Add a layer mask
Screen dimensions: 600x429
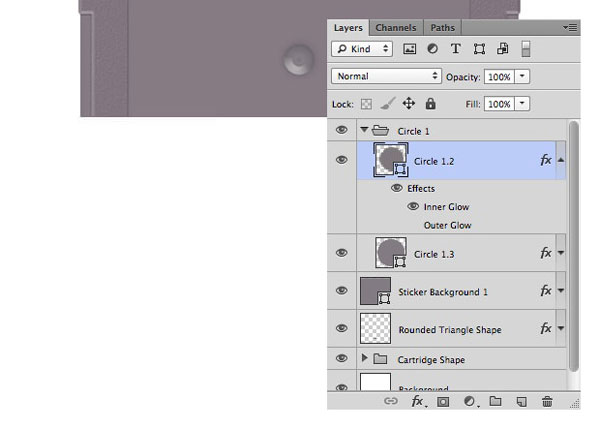(443, 401)
